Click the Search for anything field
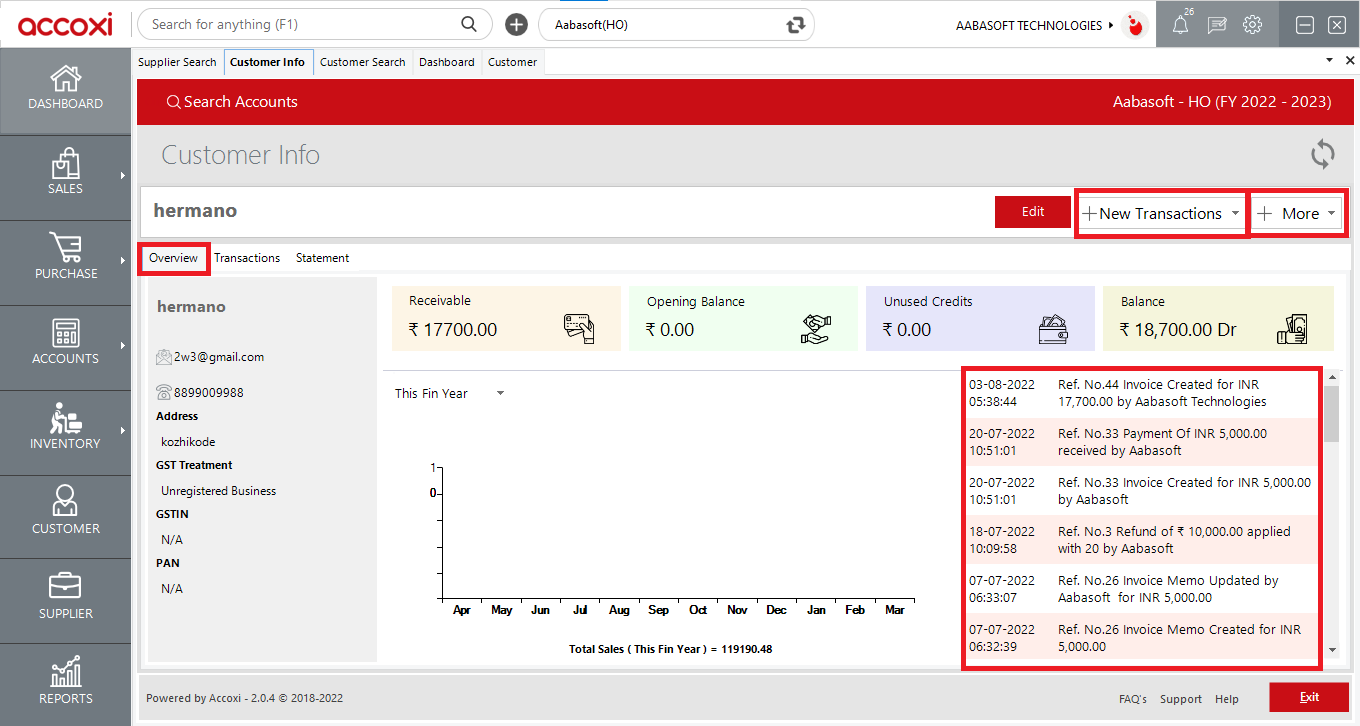The width and height of the screenshot is (1360, 726). [315, 24]
